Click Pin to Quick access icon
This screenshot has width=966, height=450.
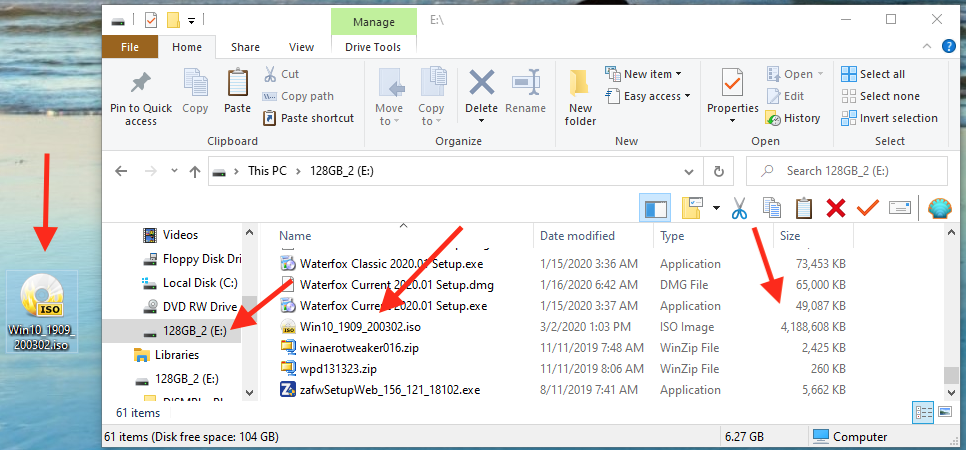click(x=141, y=84)
